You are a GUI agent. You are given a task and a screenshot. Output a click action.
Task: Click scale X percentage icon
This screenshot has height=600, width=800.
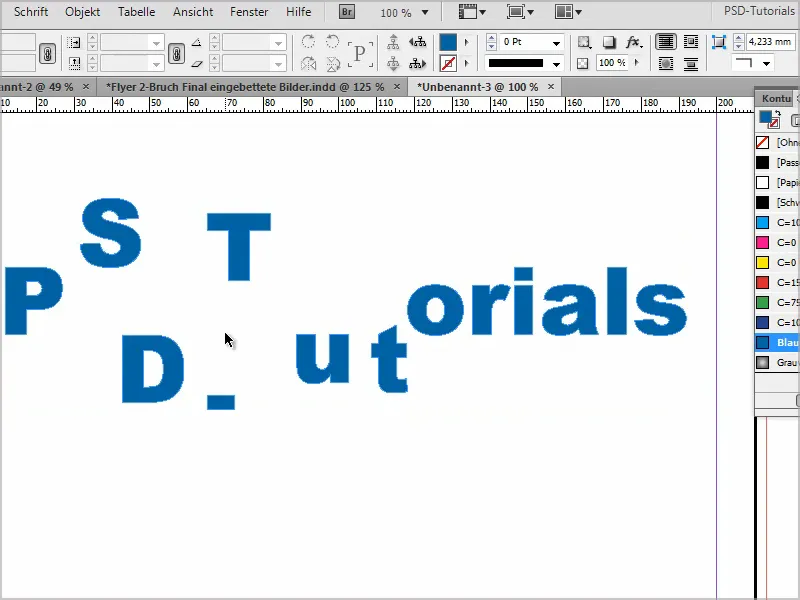tap(74, 42)
